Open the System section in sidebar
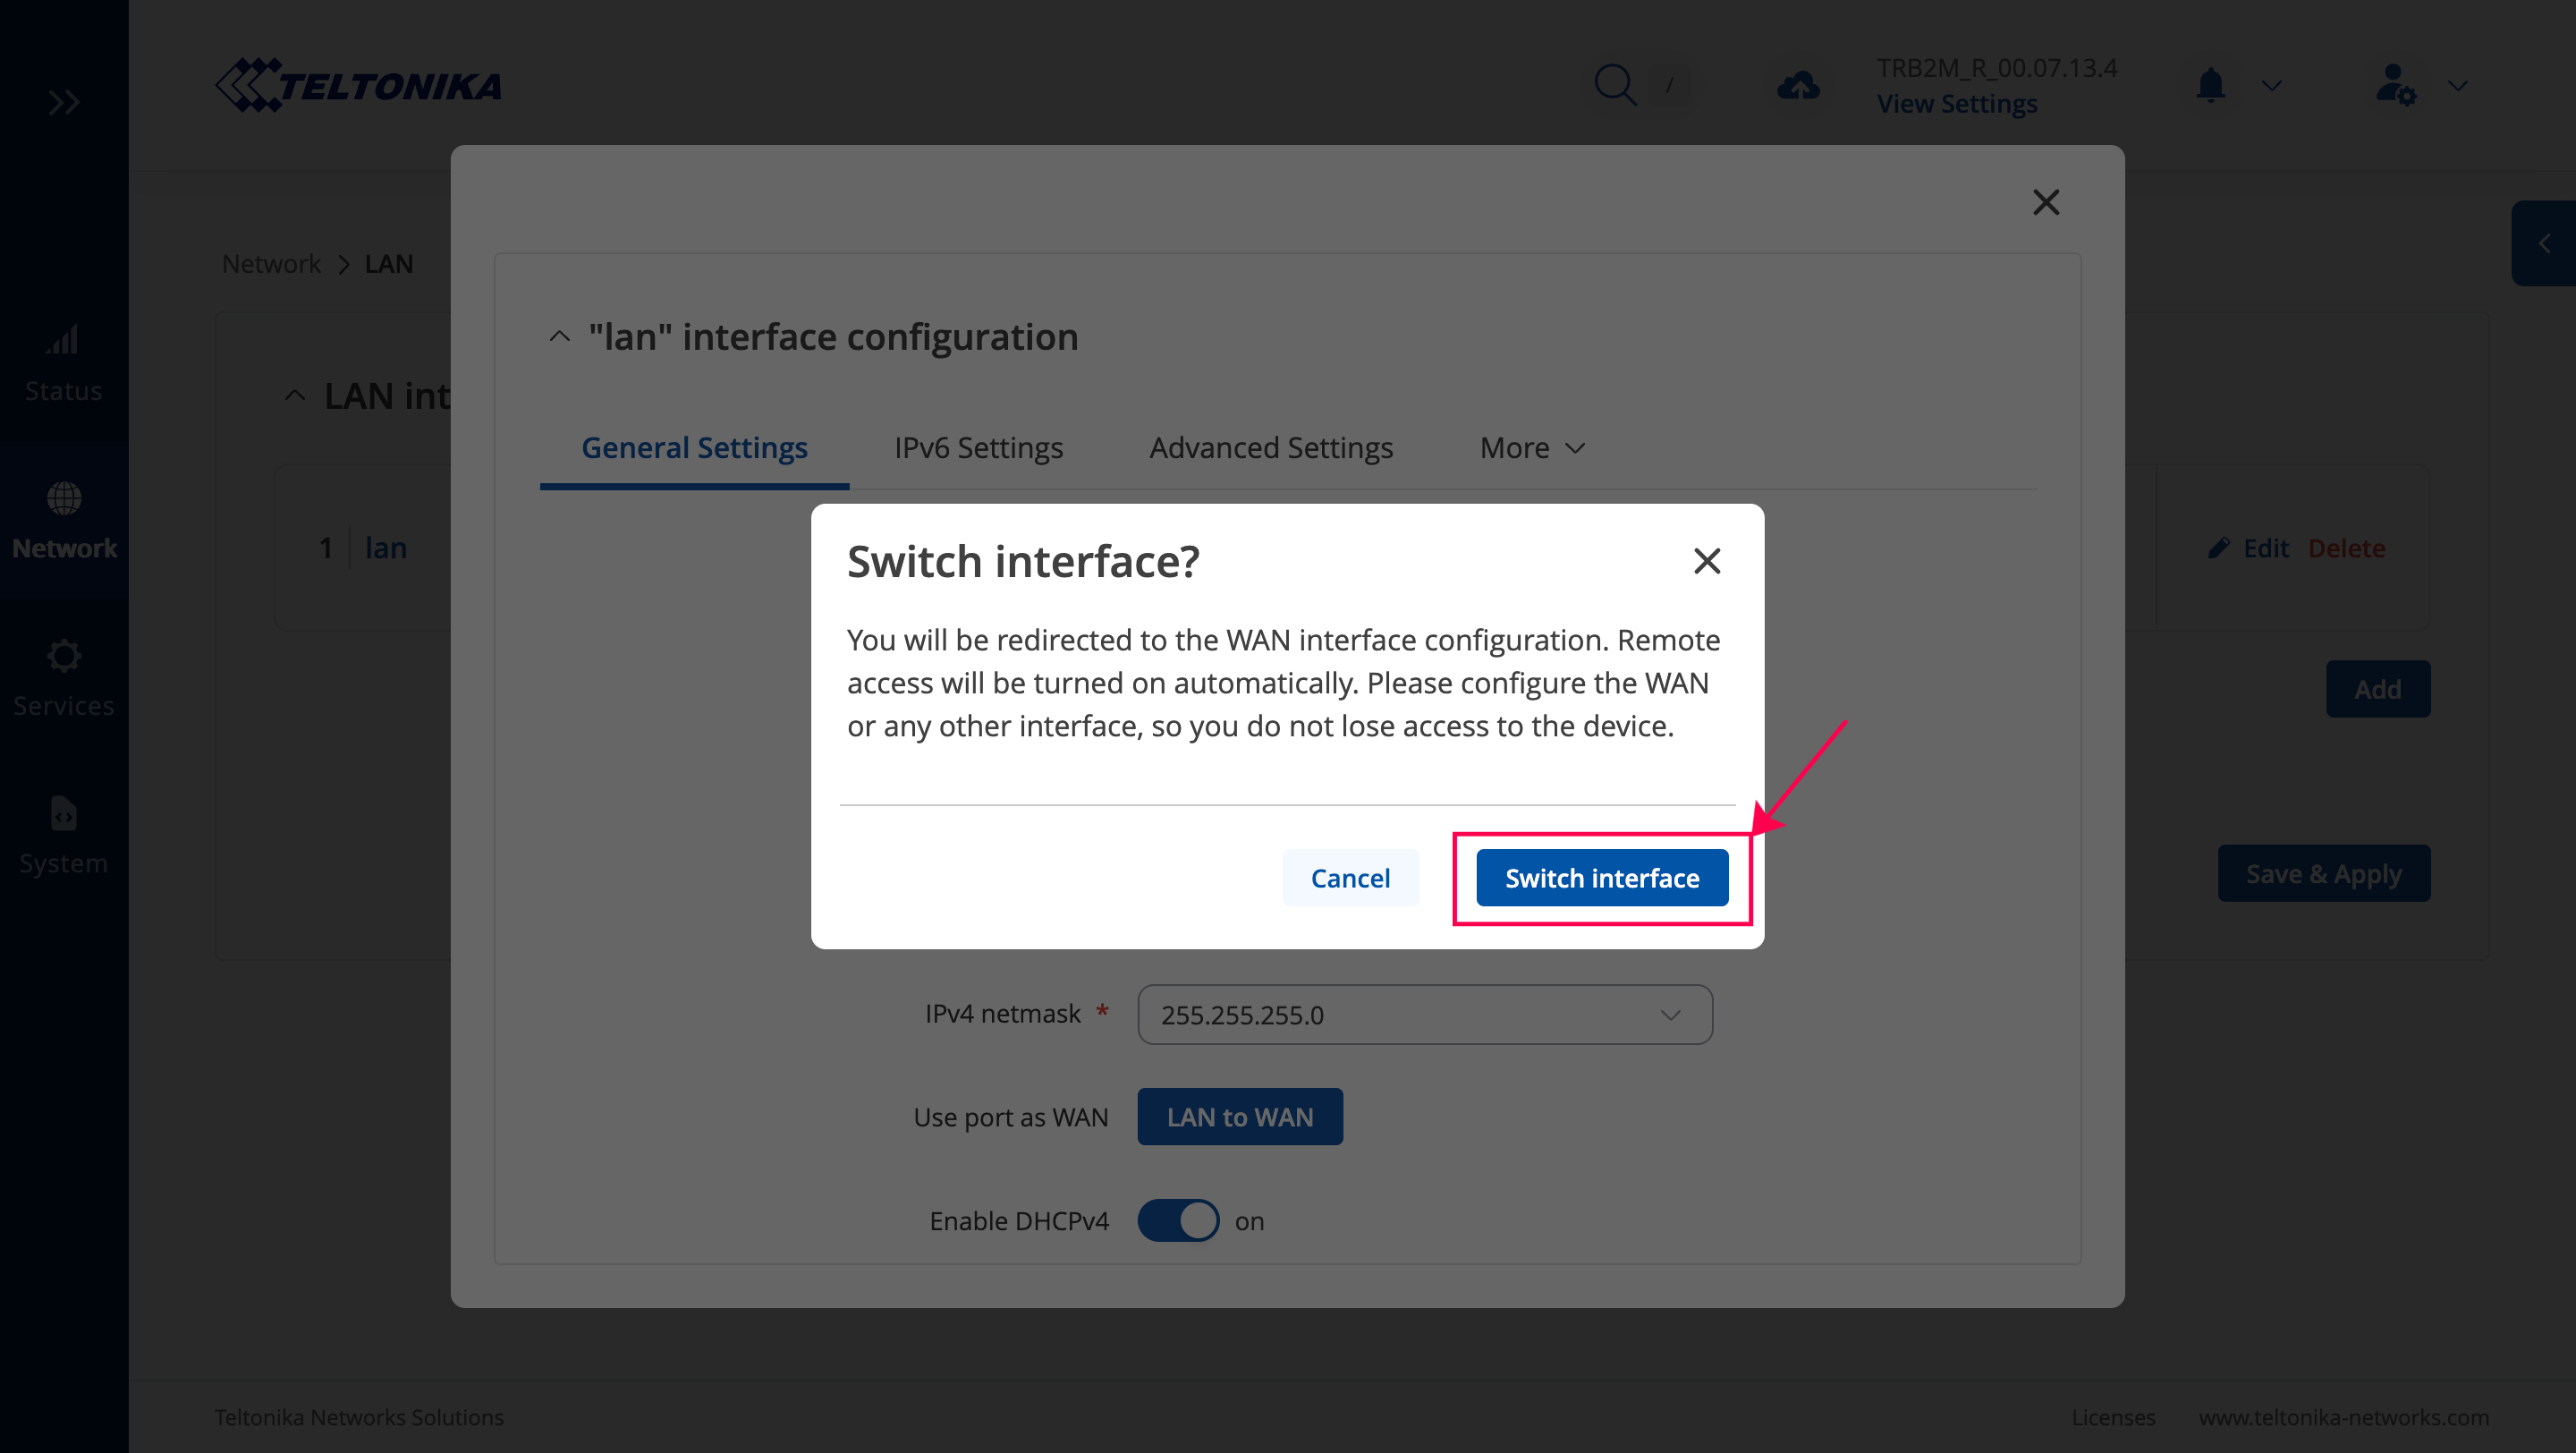Viewport: 2576px width, 1453px height. [64, 836]
